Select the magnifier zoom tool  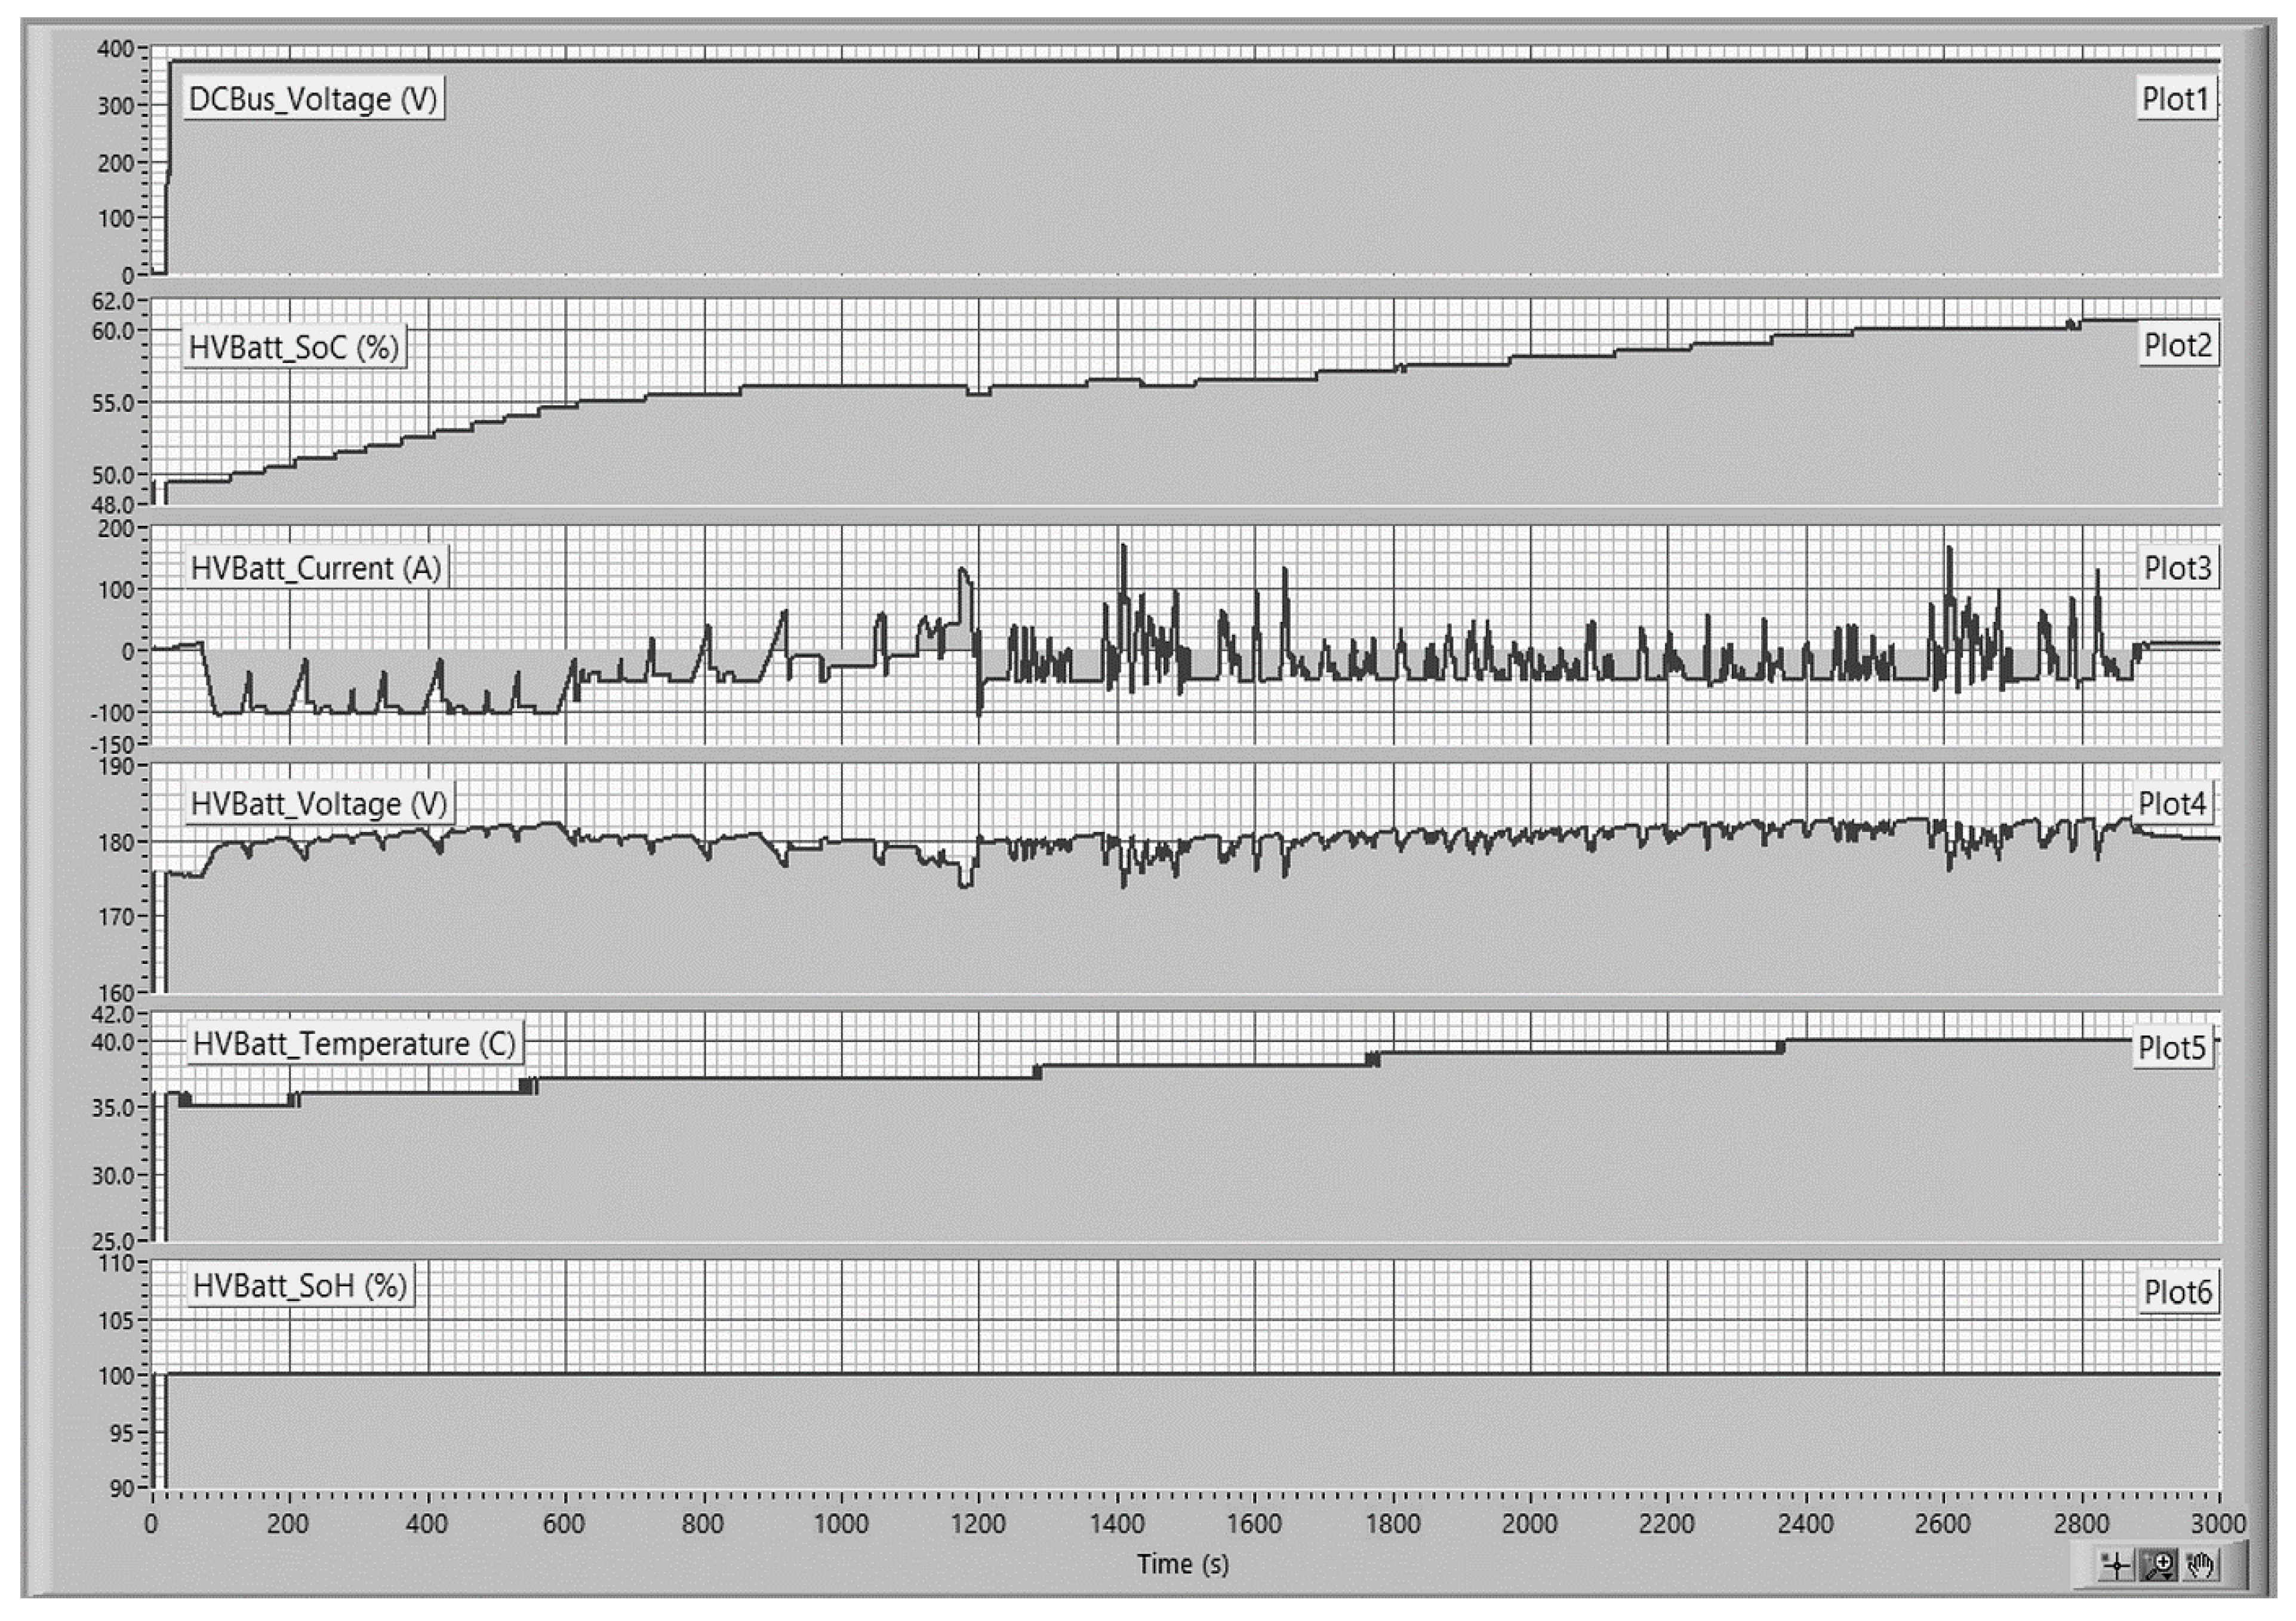click(2159, 1565)
